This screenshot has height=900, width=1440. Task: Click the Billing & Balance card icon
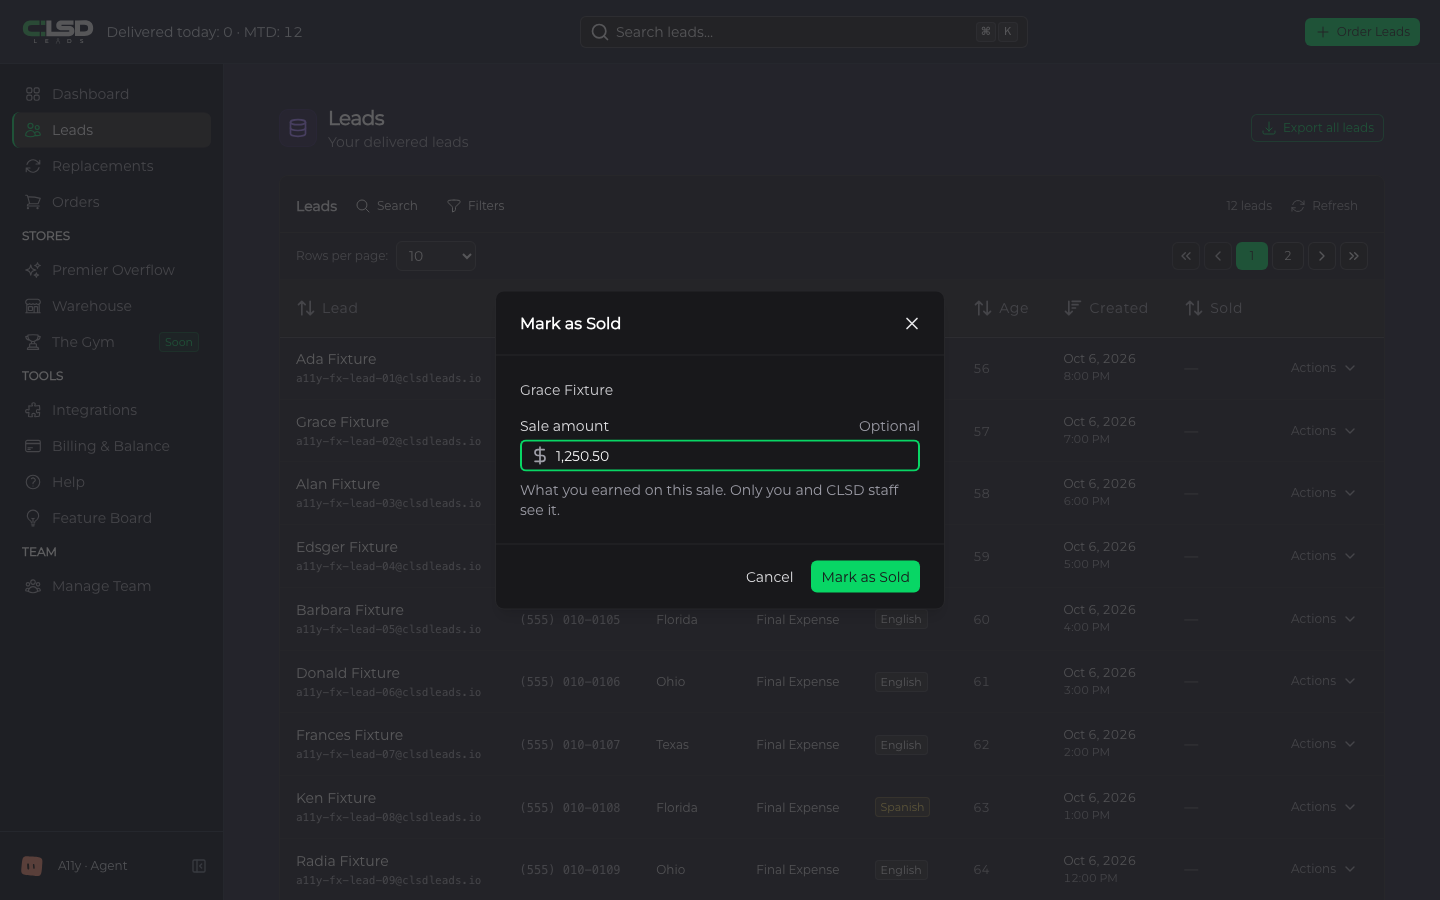click(x=33, y=446)
